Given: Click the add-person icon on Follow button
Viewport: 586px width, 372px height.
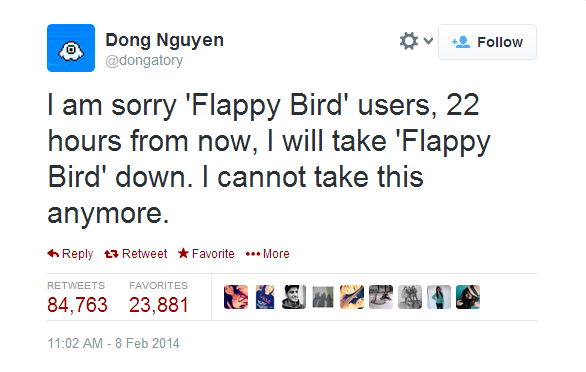Looking at the screenshot, I should [461, 42].
